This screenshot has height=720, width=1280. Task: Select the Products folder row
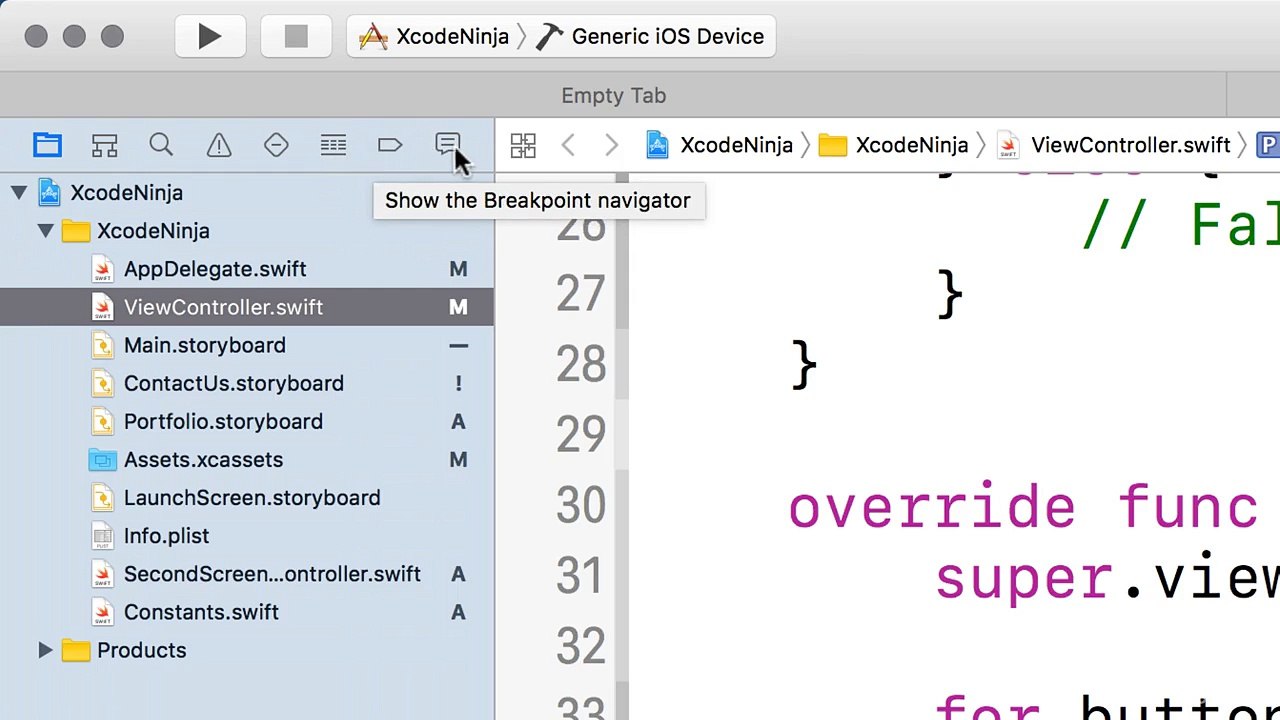[x=247, y=650]
